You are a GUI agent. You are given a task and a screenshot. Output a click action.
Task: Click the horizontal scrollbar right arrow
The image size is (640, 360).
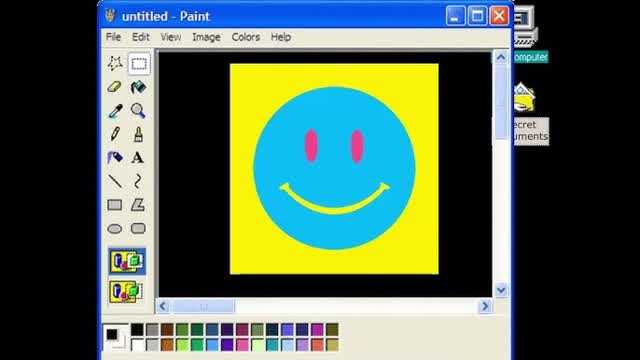coord(485,306)
